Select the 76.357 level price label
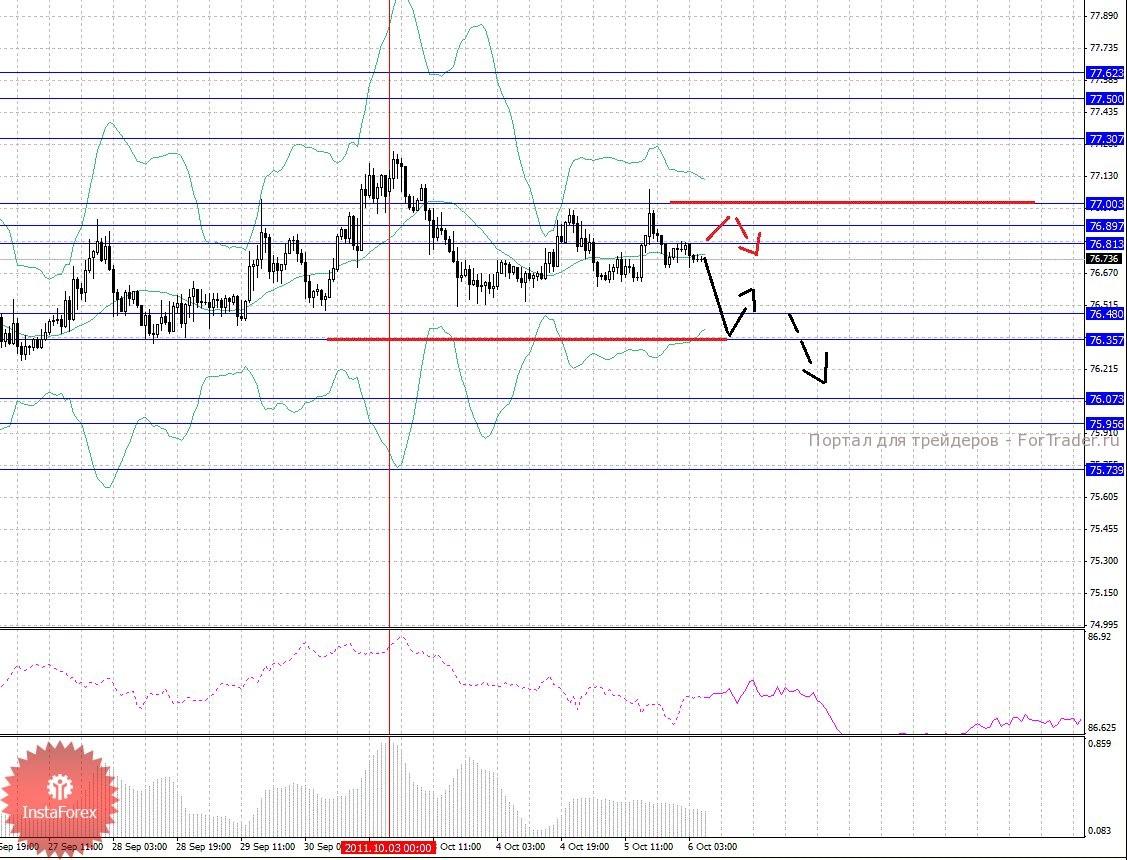1127x860 pixels. coord(1105,340)
